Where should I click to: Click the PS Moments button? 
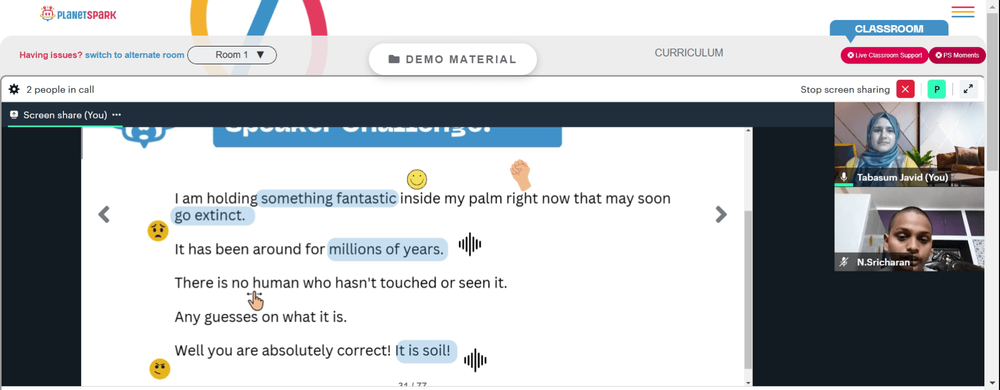[957, 55]
